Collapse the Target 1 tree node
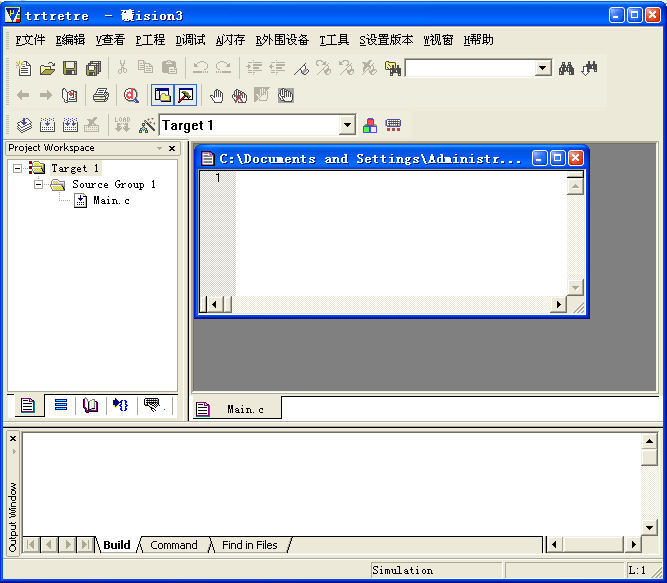Screen dimensions: 667x583 [17, 168]
